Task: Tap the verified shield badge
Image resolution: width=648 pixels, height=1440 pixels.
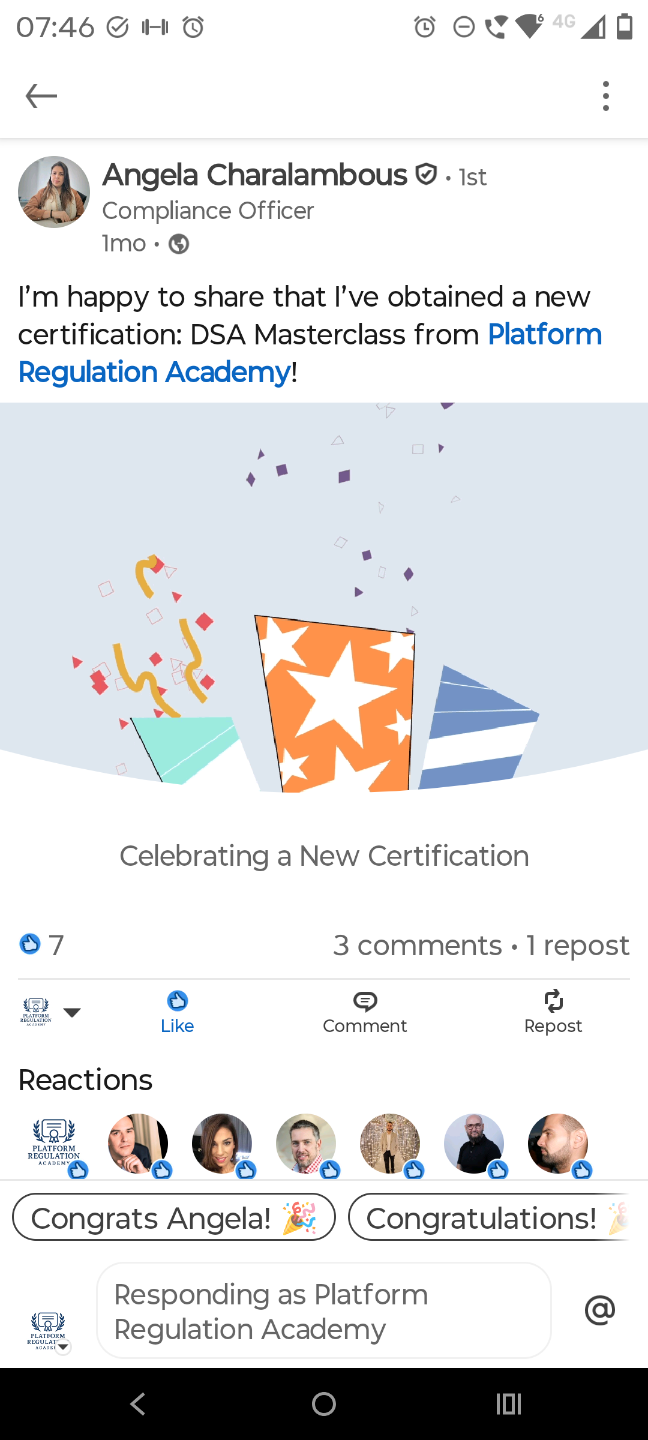Action: tap(426, 175)
